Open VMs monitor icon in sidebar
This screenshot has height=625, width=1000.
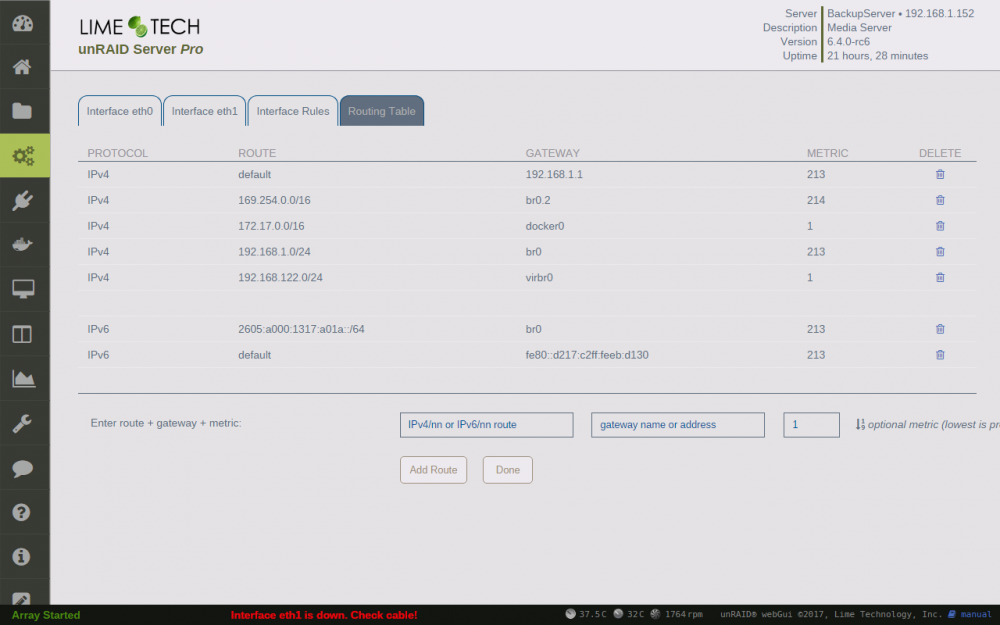[x=23, y=289]
